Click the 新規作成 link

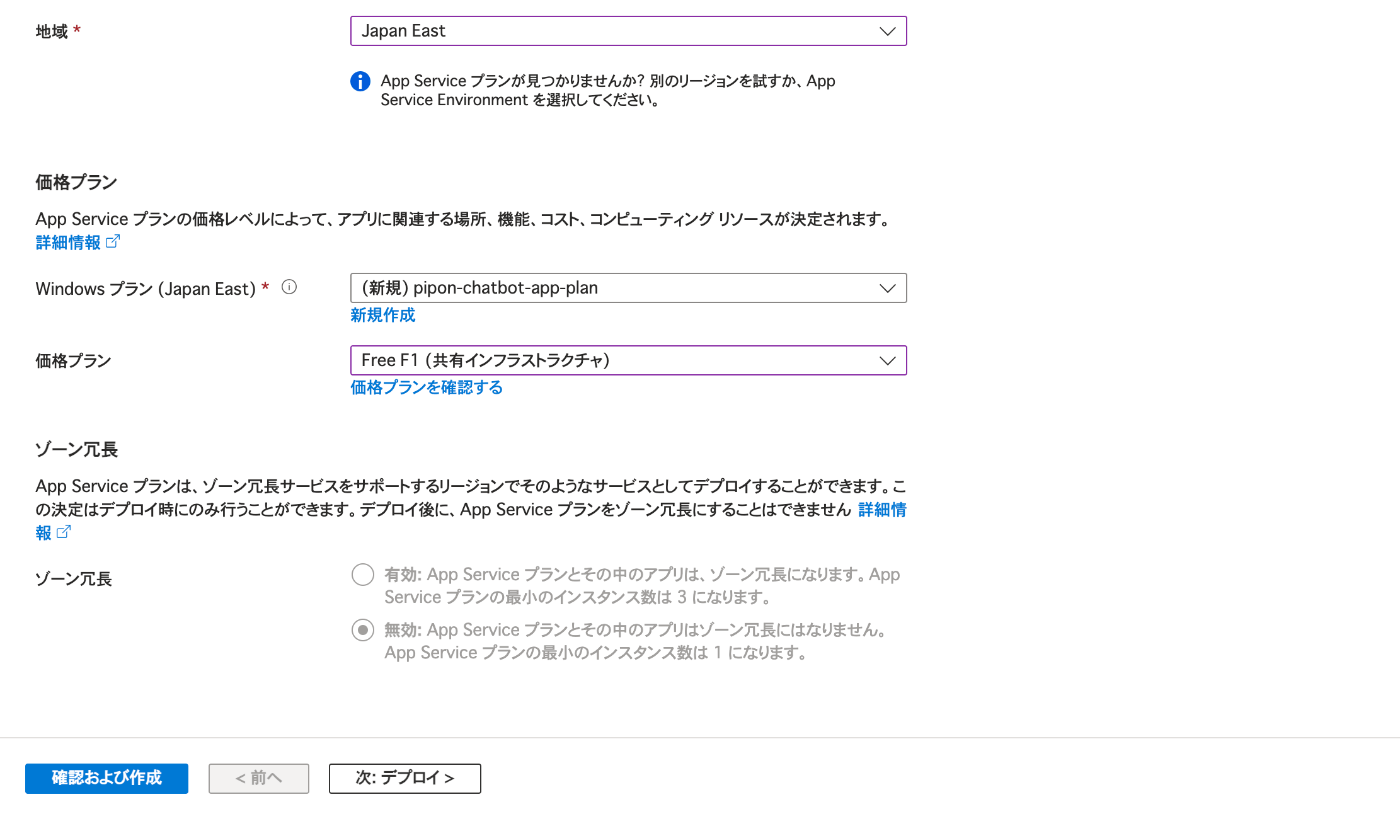383,315
